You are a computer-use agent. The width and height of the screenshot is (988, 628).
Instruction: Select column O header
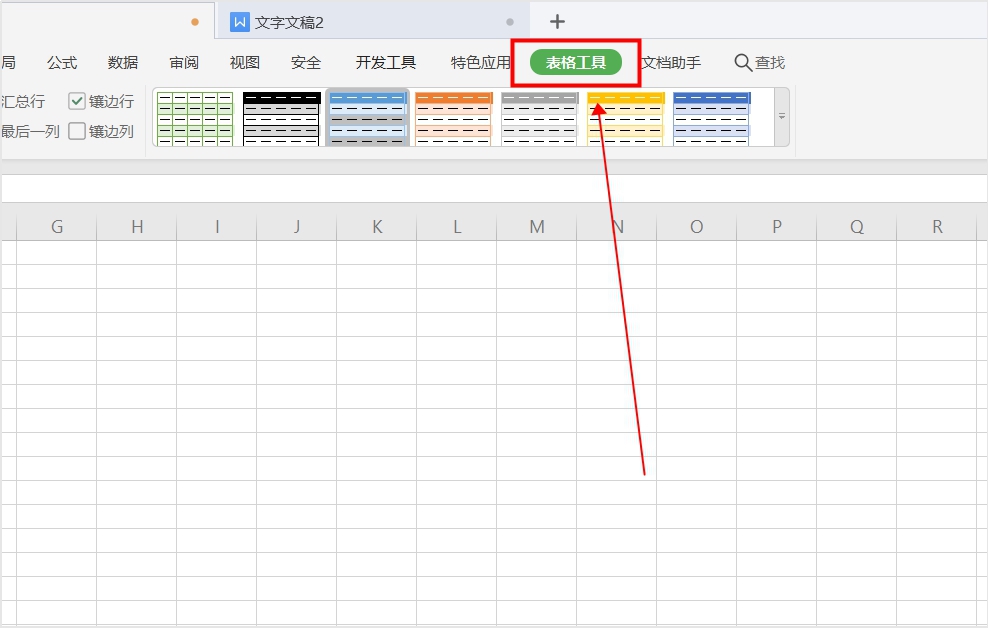tap(696, 227)
